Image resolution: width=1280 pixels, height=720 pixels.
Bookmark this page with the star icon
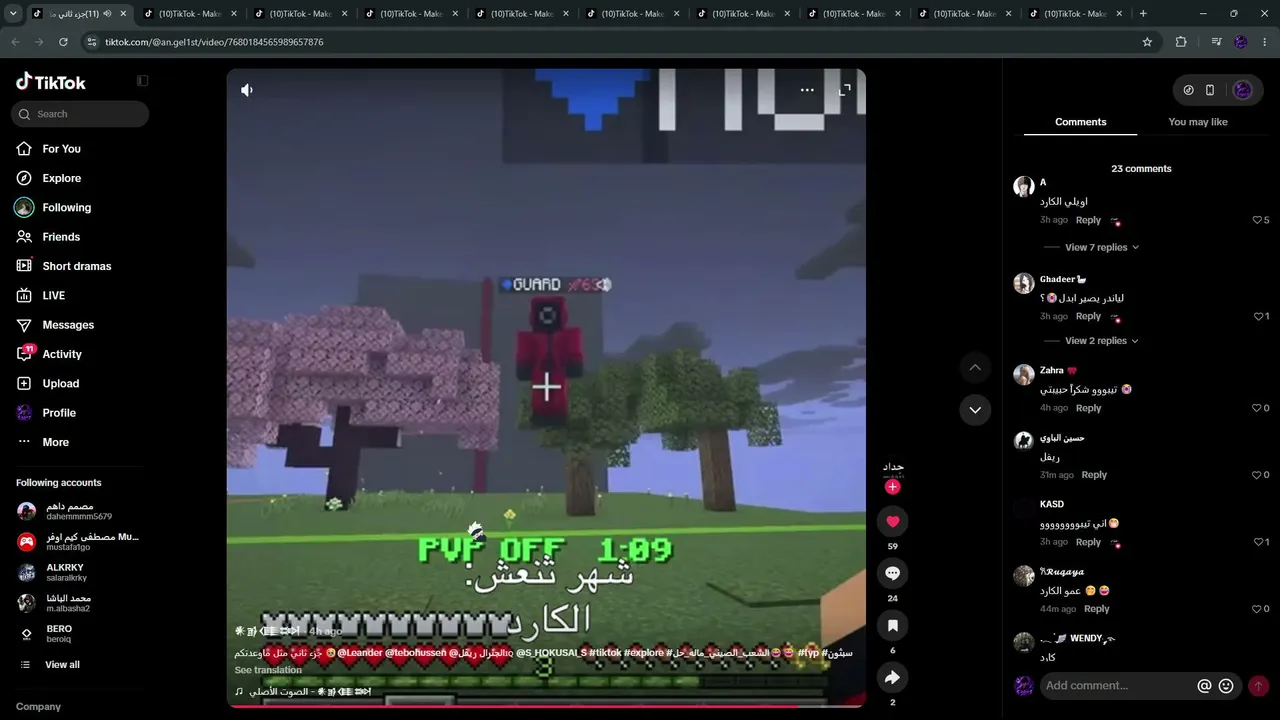click(x=1147, y=42)
